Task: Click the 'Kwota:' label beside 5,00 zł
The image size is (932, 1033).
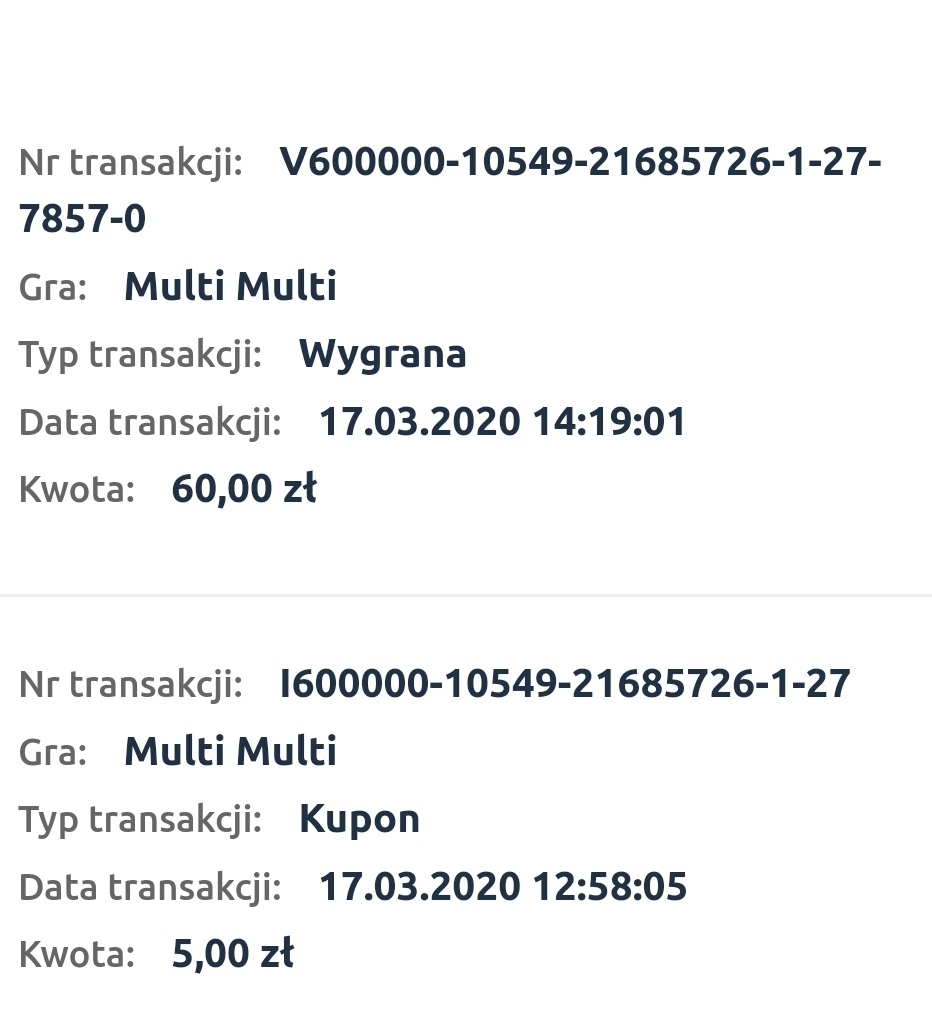Action: click(77, 954)
